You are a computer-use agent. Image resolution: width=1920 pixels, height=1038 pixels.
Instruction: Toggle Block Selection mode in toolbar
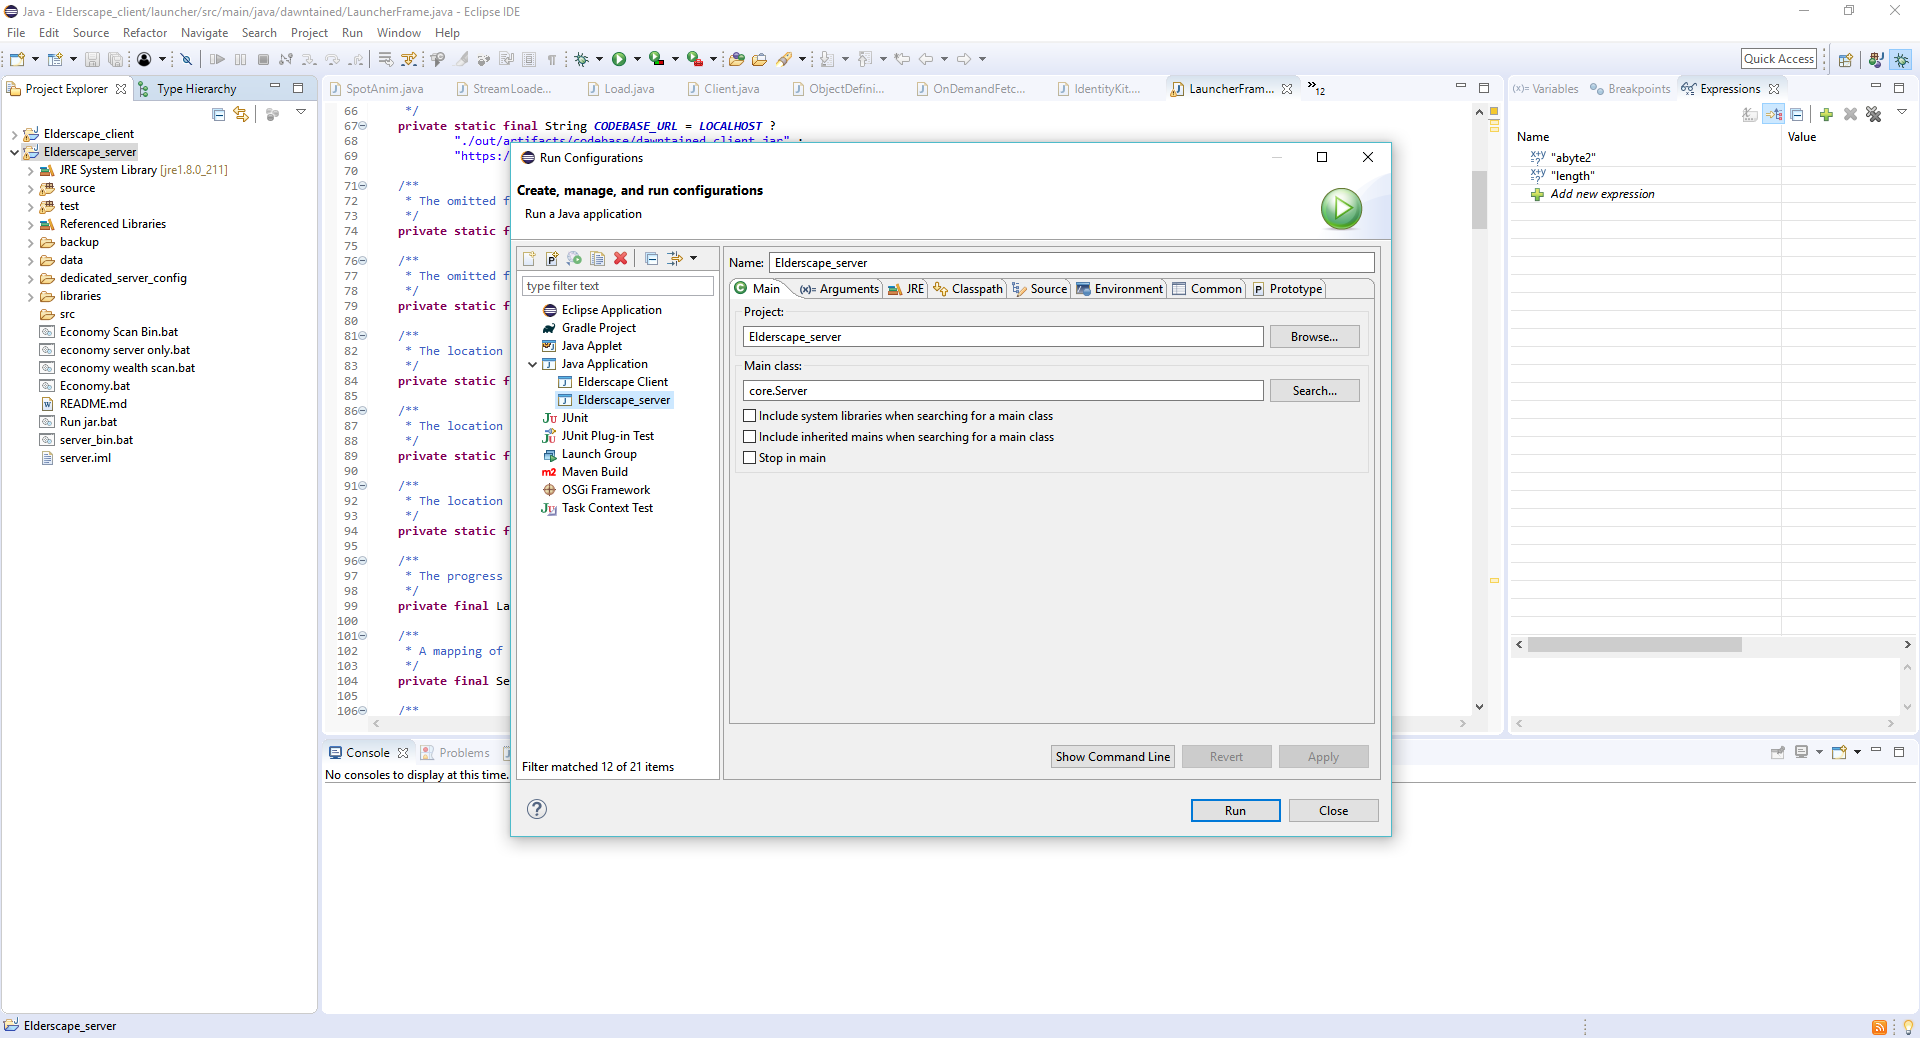pyautogui.click(x=529, y=60)
